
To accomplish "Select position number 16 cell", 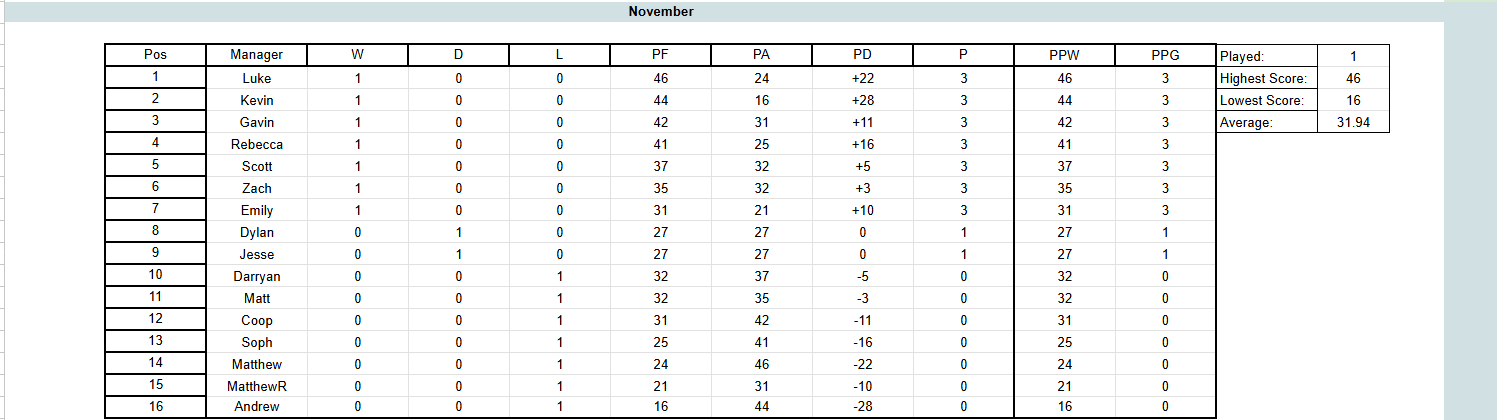I will coord(155,407).
